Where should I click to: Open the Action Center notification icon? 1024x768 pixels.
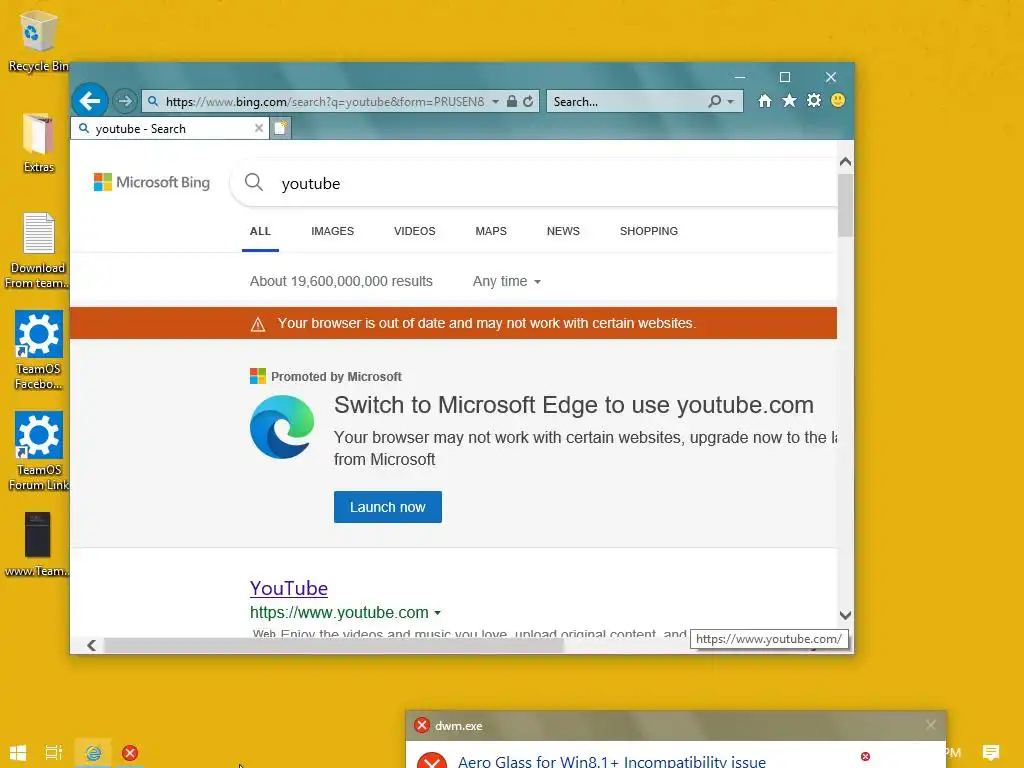[x=991, y=752]
